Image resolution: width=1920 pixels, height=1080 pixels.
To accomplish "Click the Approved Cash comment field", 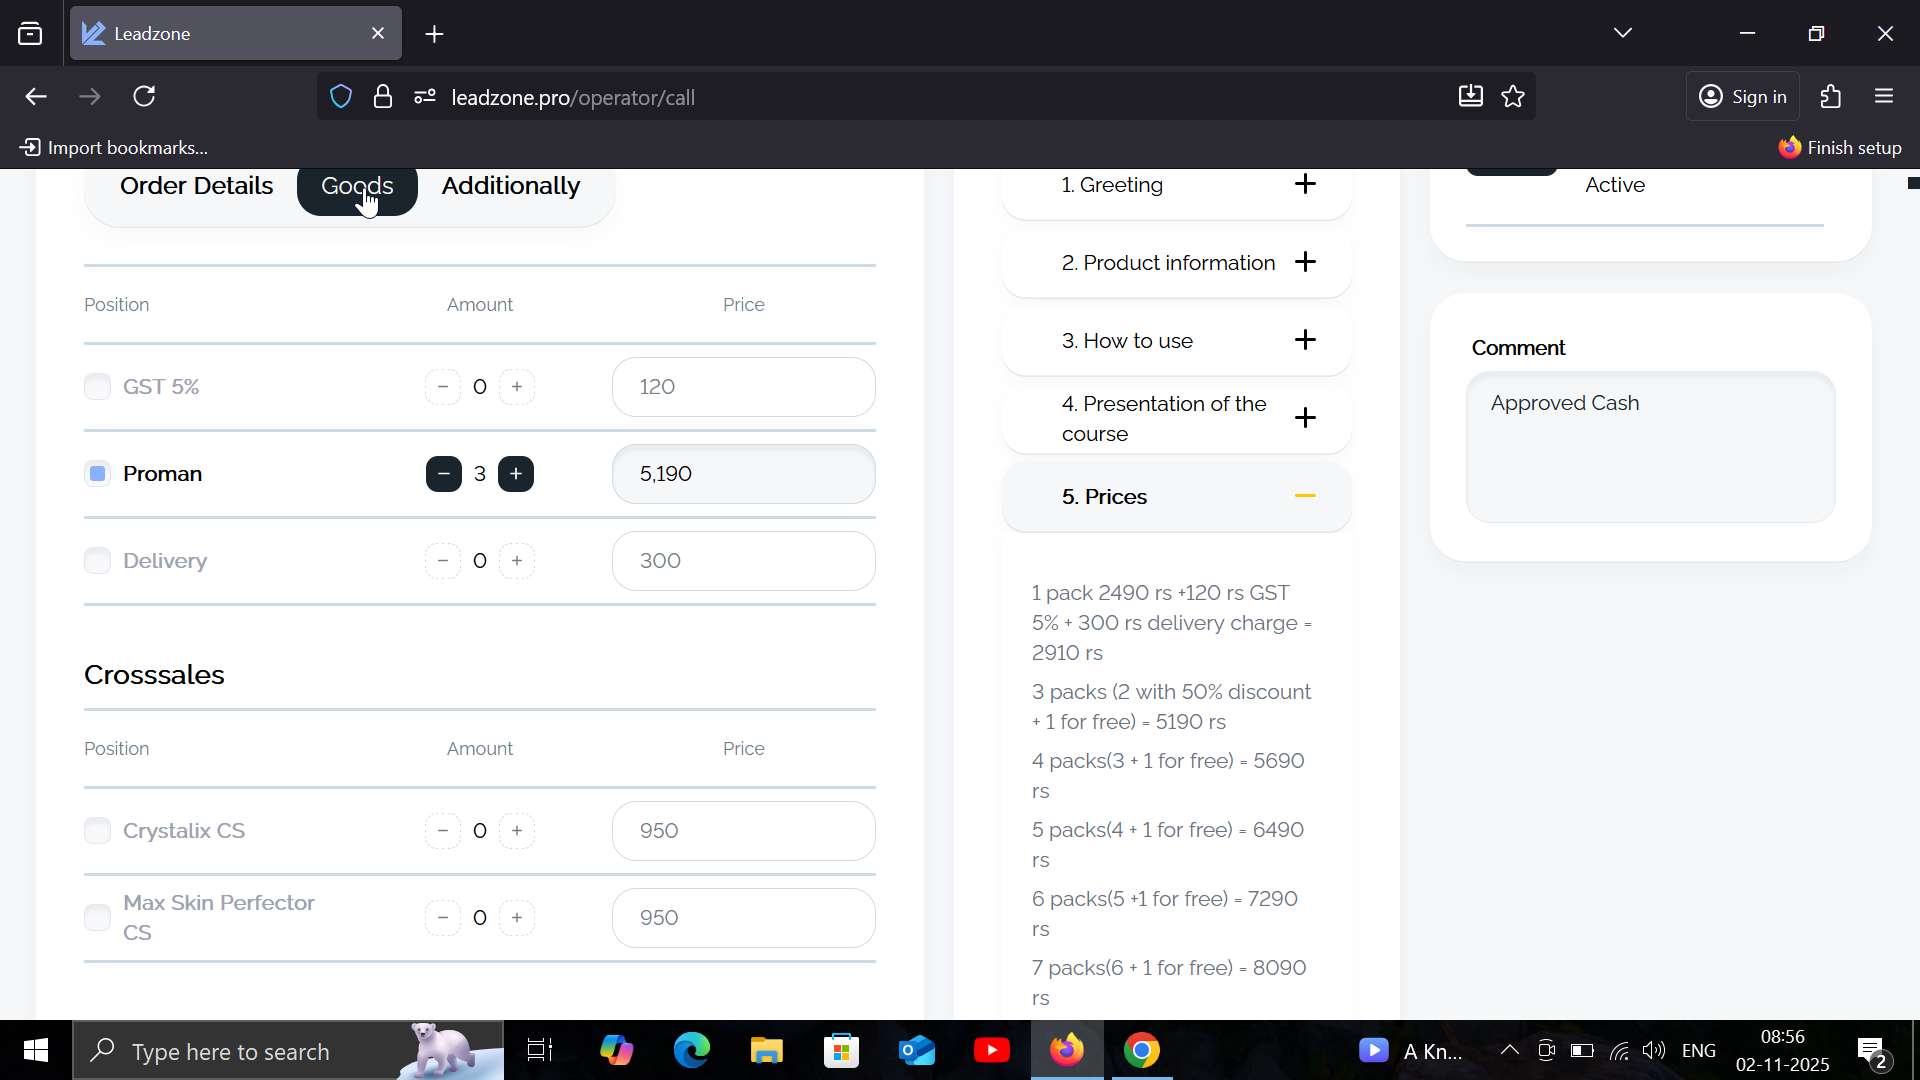I will [x=1650, y=447].
